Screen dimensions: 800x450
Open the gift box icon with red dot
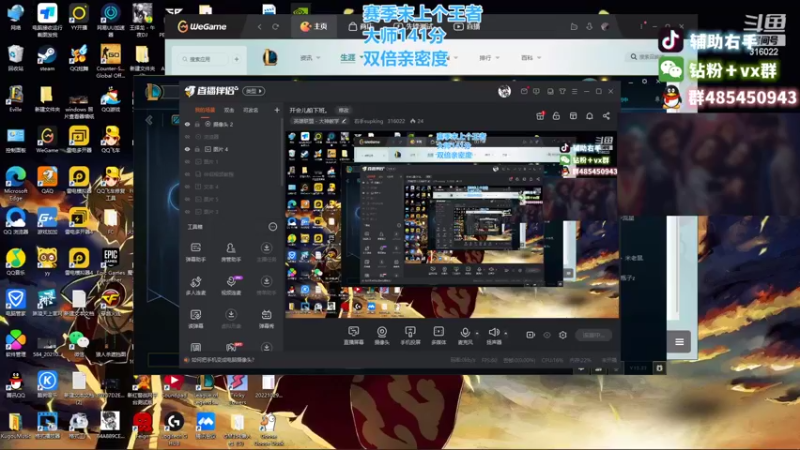[540, 116]
